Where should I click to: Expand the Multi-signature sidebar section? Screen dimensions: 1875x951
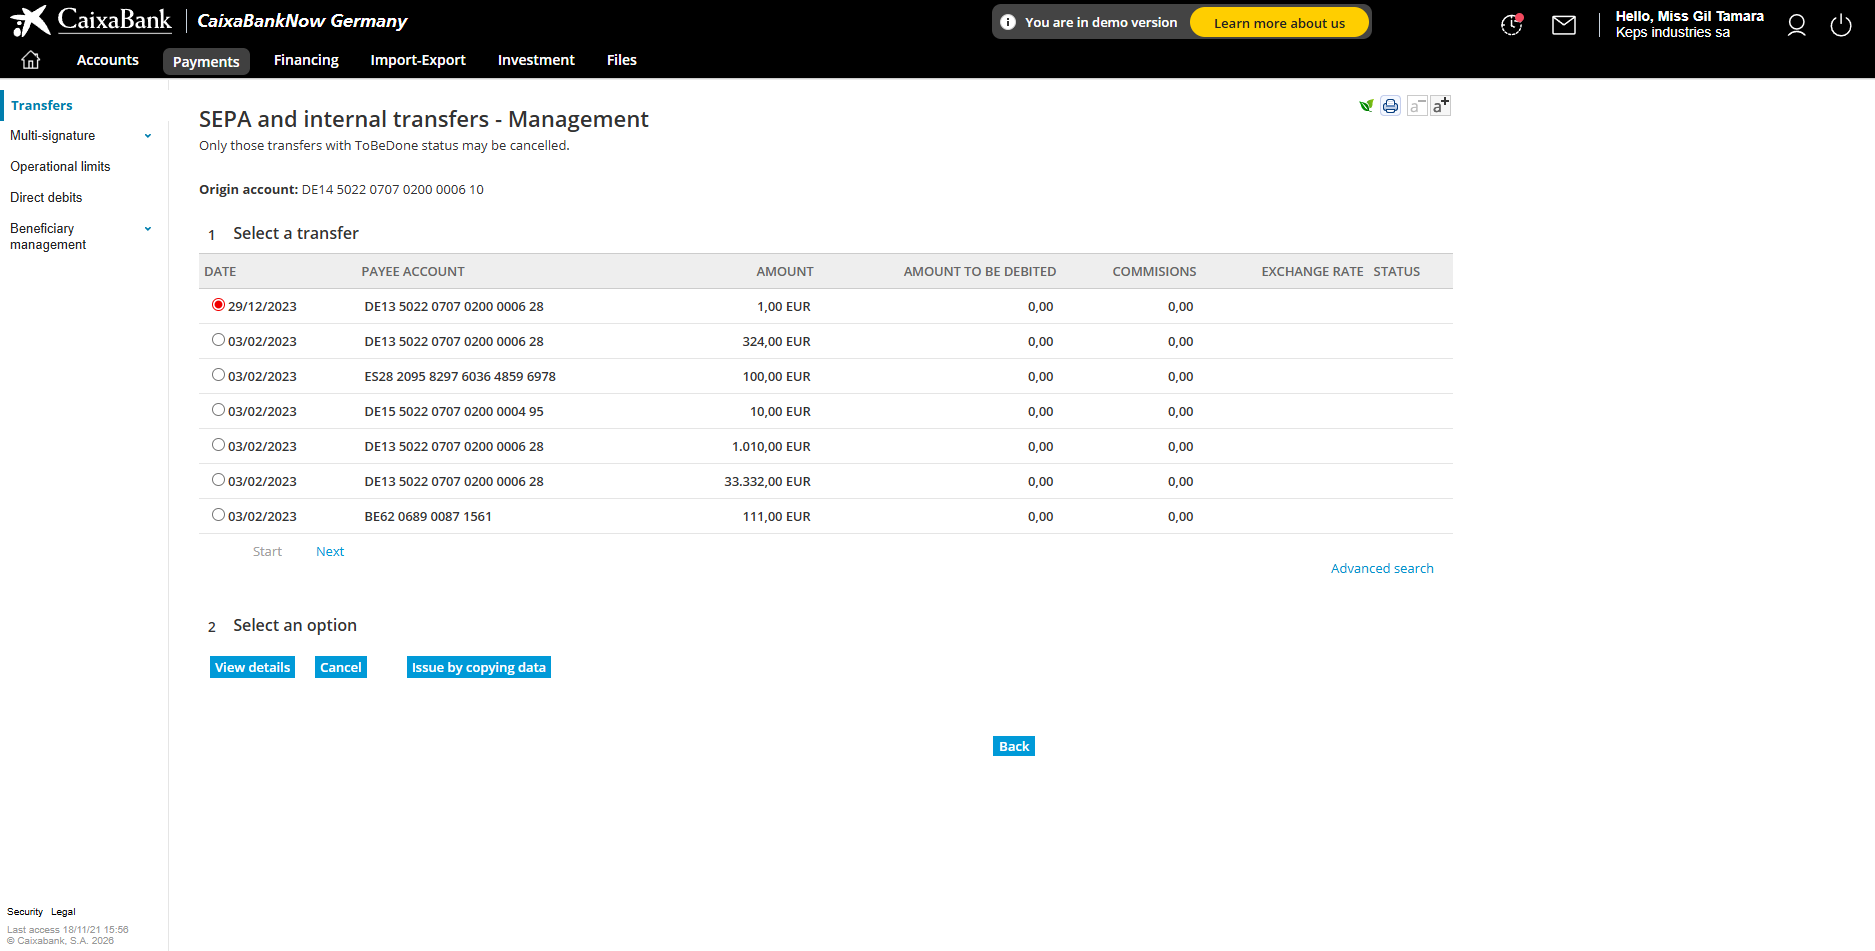pyautogui.click(x=148, y=135)
